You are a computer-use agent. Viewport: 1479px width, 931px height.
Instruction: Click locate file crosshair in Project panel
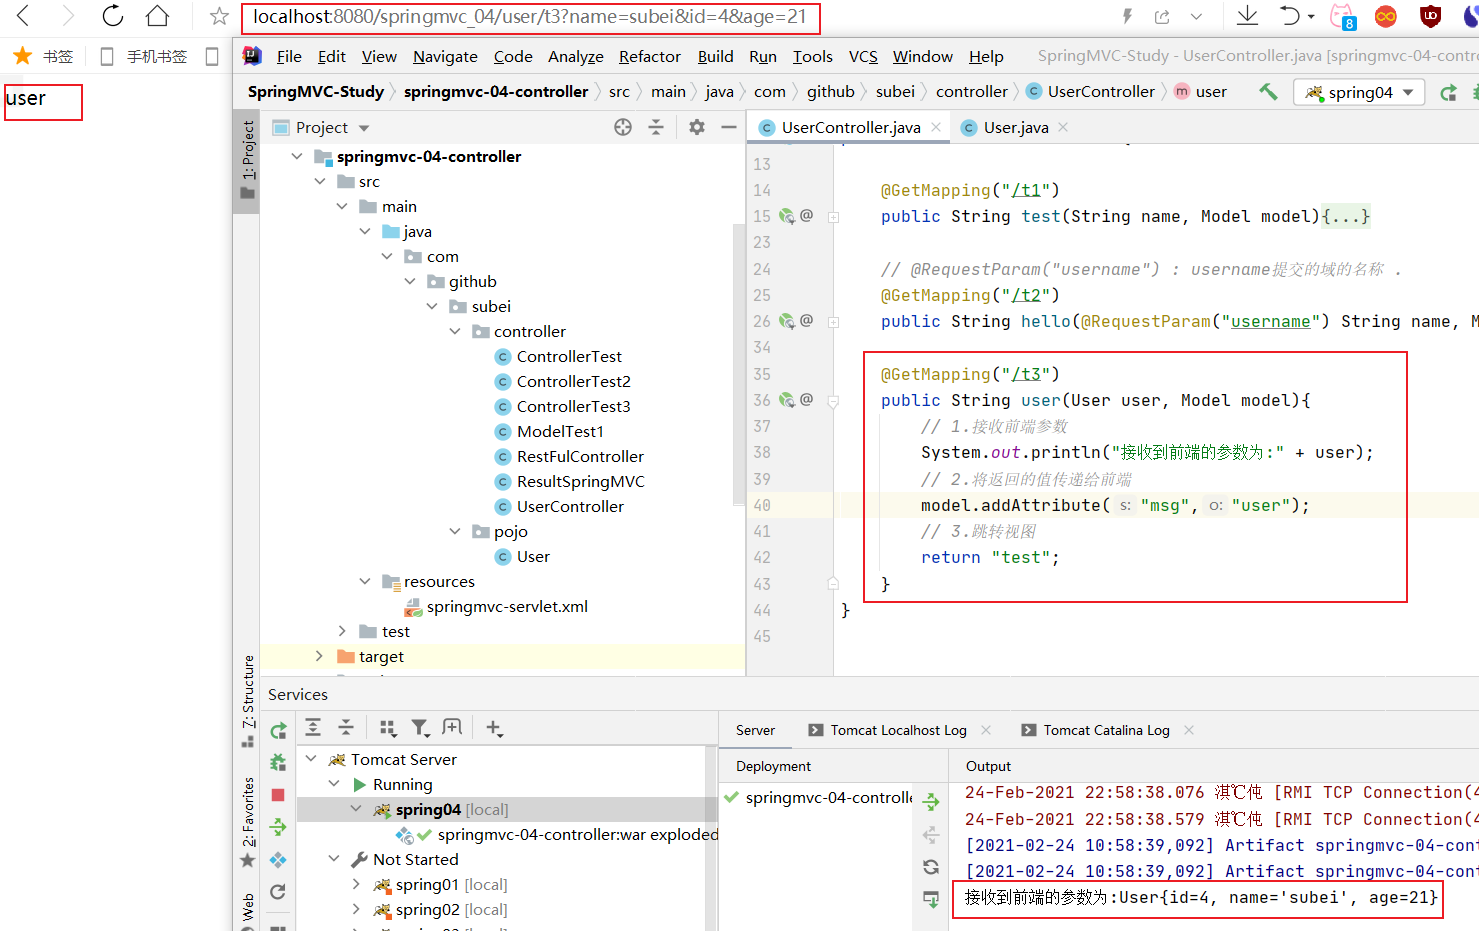pos(623,127)
